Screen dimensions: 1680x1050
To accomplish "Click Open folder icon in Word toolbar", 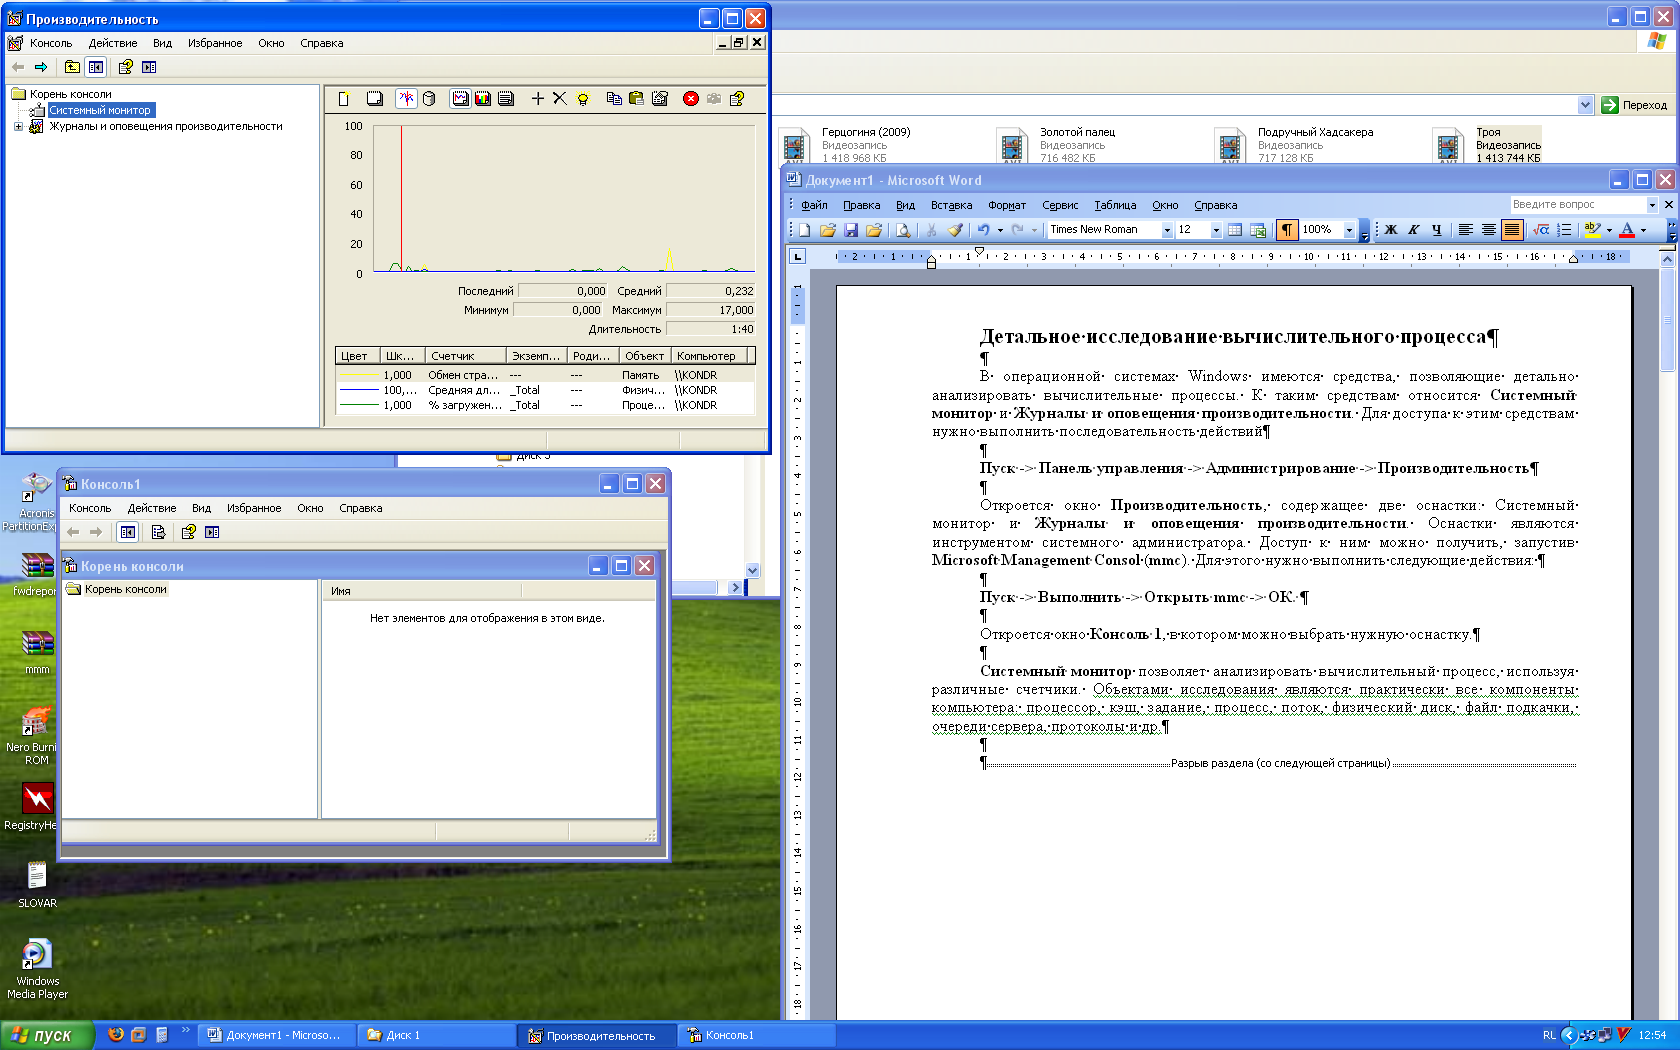I will click(827, 230).
